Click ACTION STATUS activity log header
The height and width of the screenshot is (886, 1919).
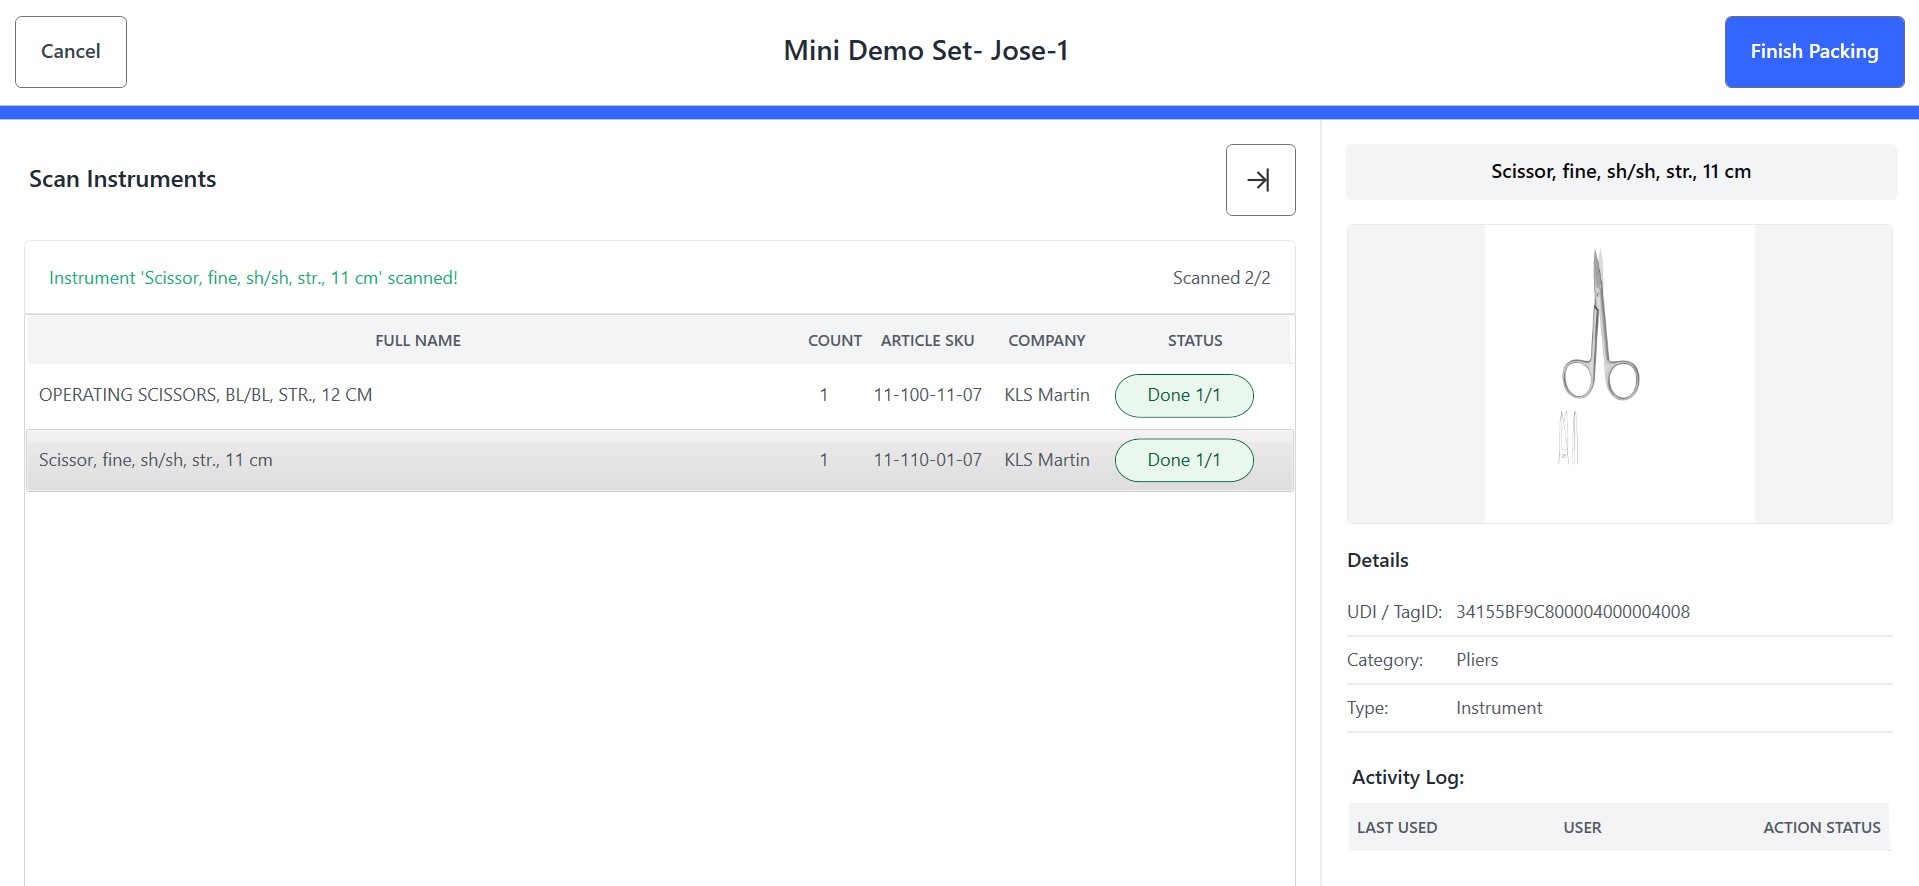coord(1822,828)
